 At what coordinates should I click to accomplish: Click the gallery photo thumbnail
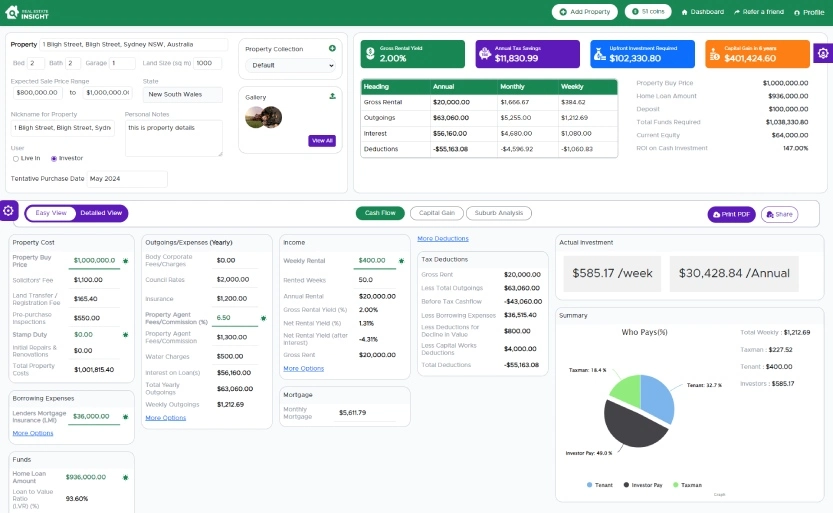264,117
